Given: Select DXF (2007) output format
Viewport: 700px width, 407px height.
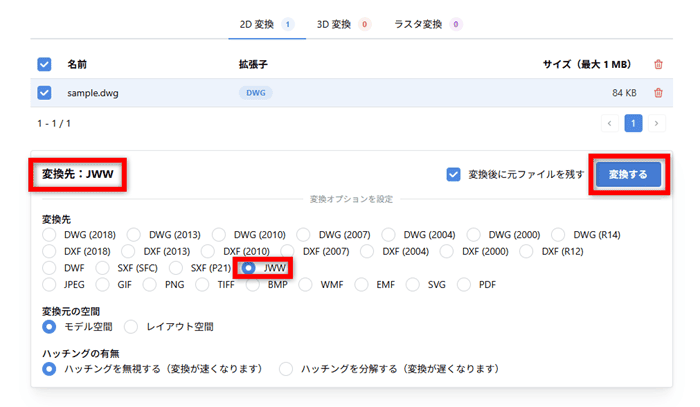Looking at the screenshot, I should [288, 252].
